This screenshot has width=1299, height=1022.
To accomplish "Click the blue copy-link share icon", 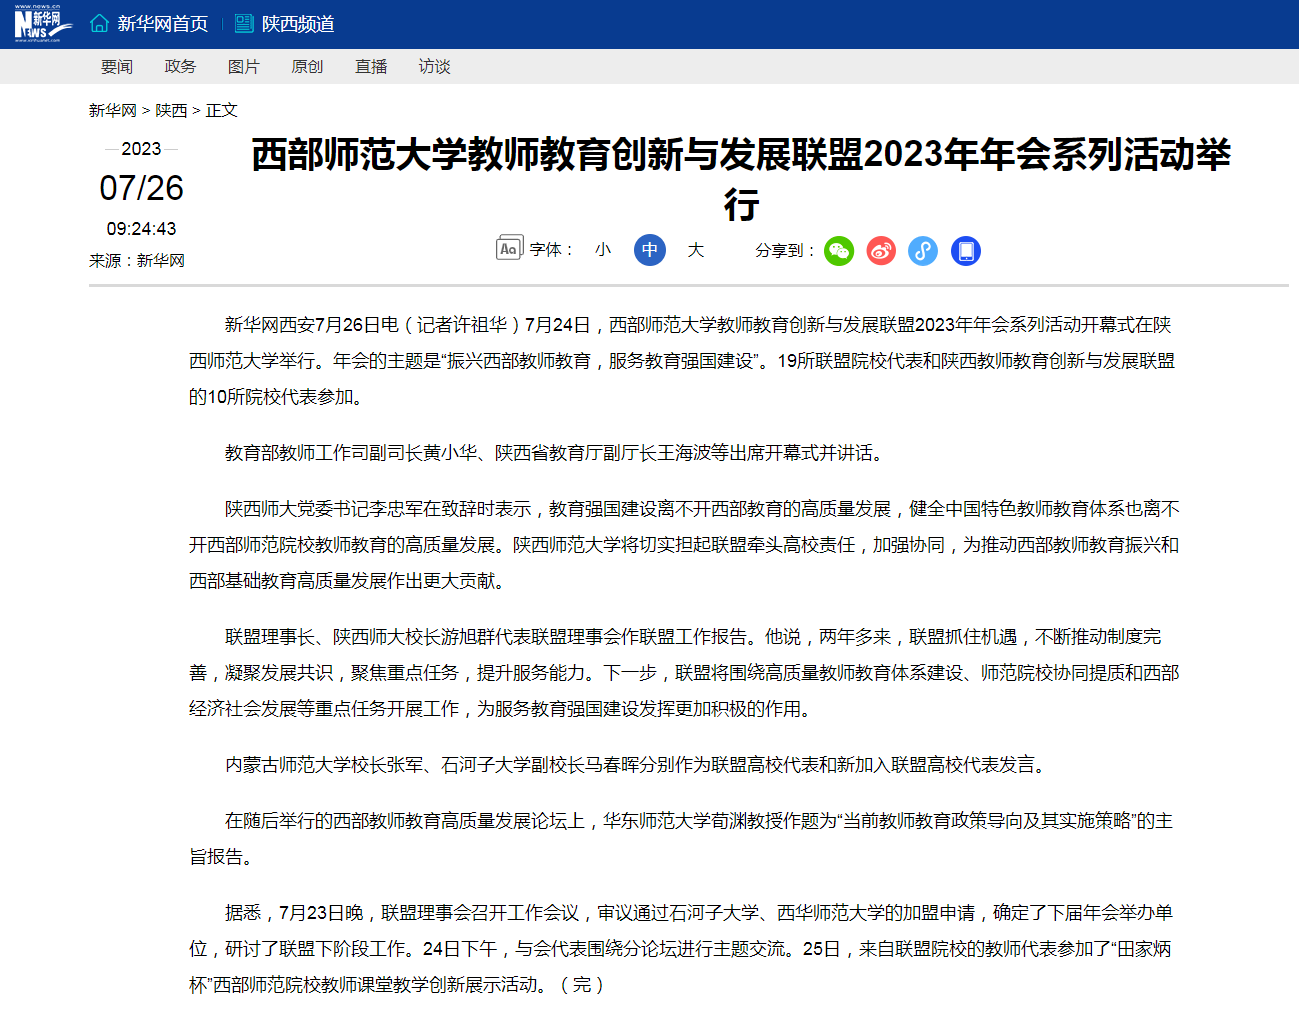I will [923, 250].
